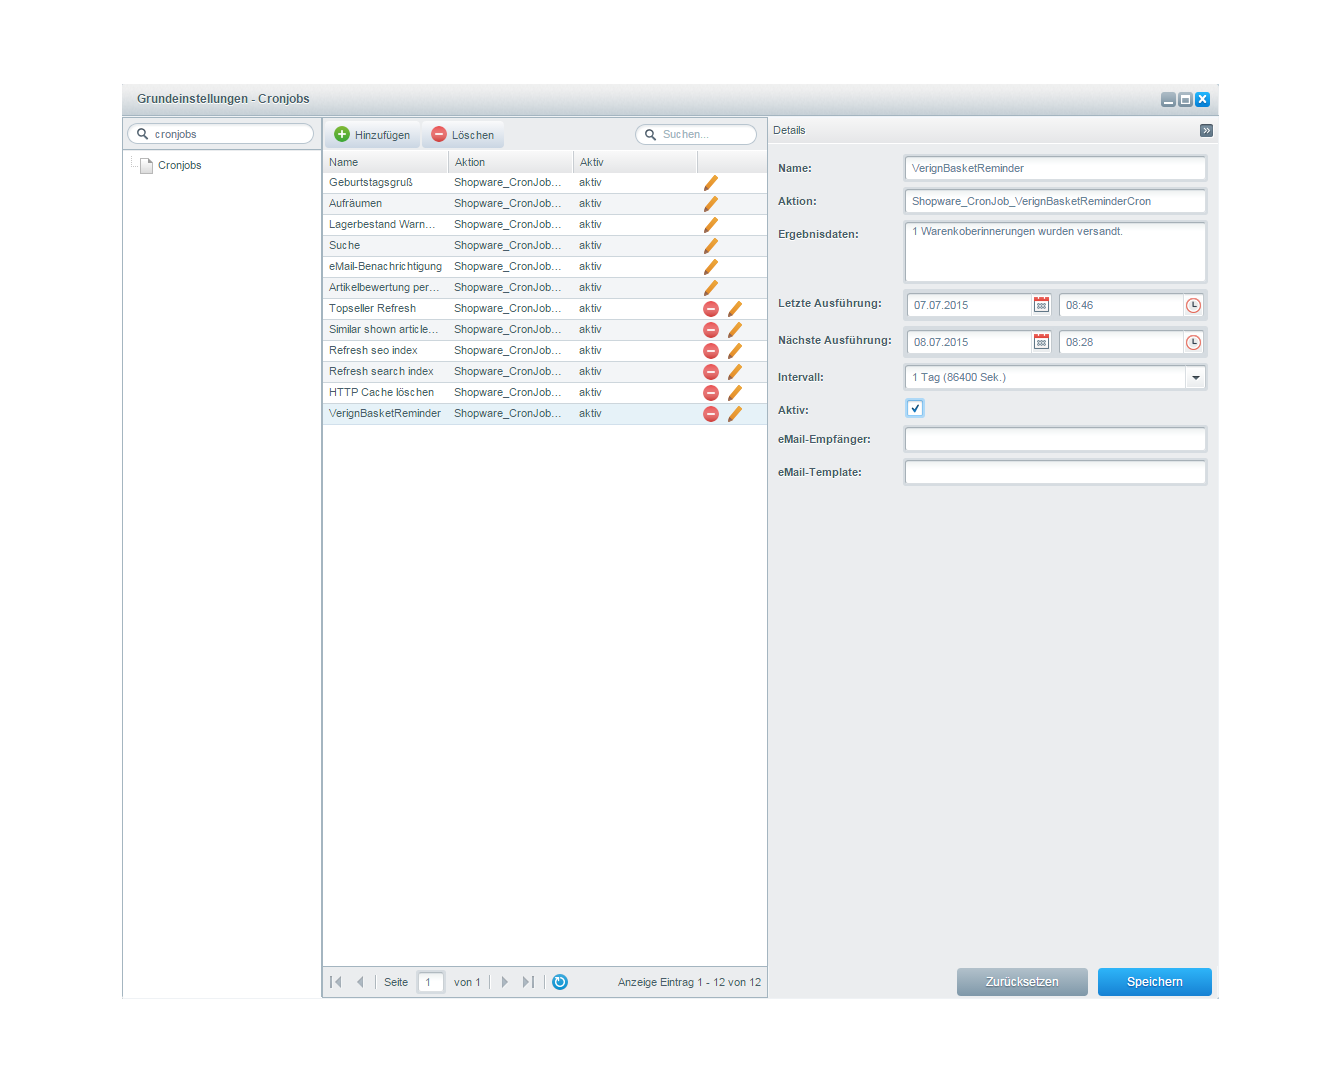This screenshot has height=1082, width=1340.
Task: Edit the Suche cronjob pencil icon
Action: coord(711,246)
